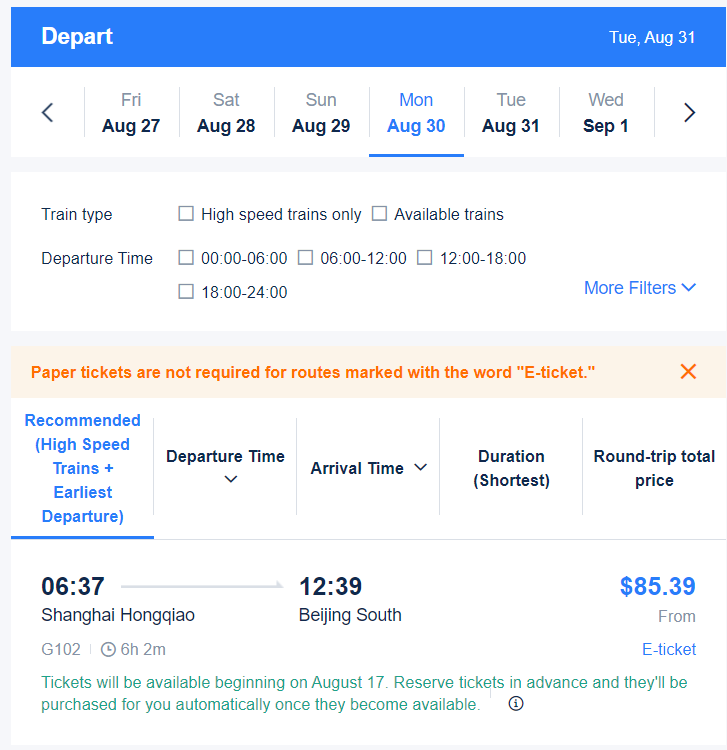Sort by Round-trip total price
727x750 pixels.
click(x=654, y=468)
